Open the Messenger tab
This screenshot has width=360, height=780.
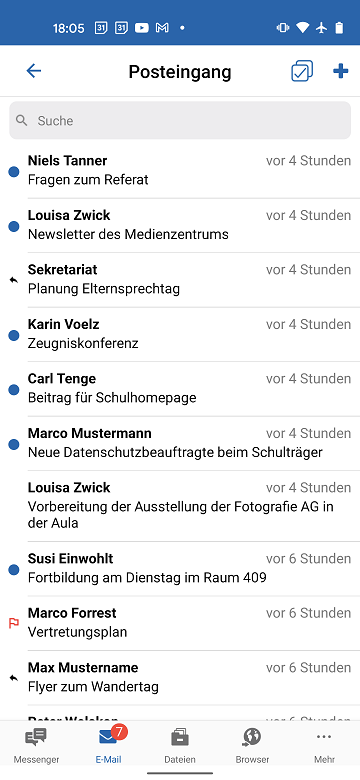tap(36, 746)
